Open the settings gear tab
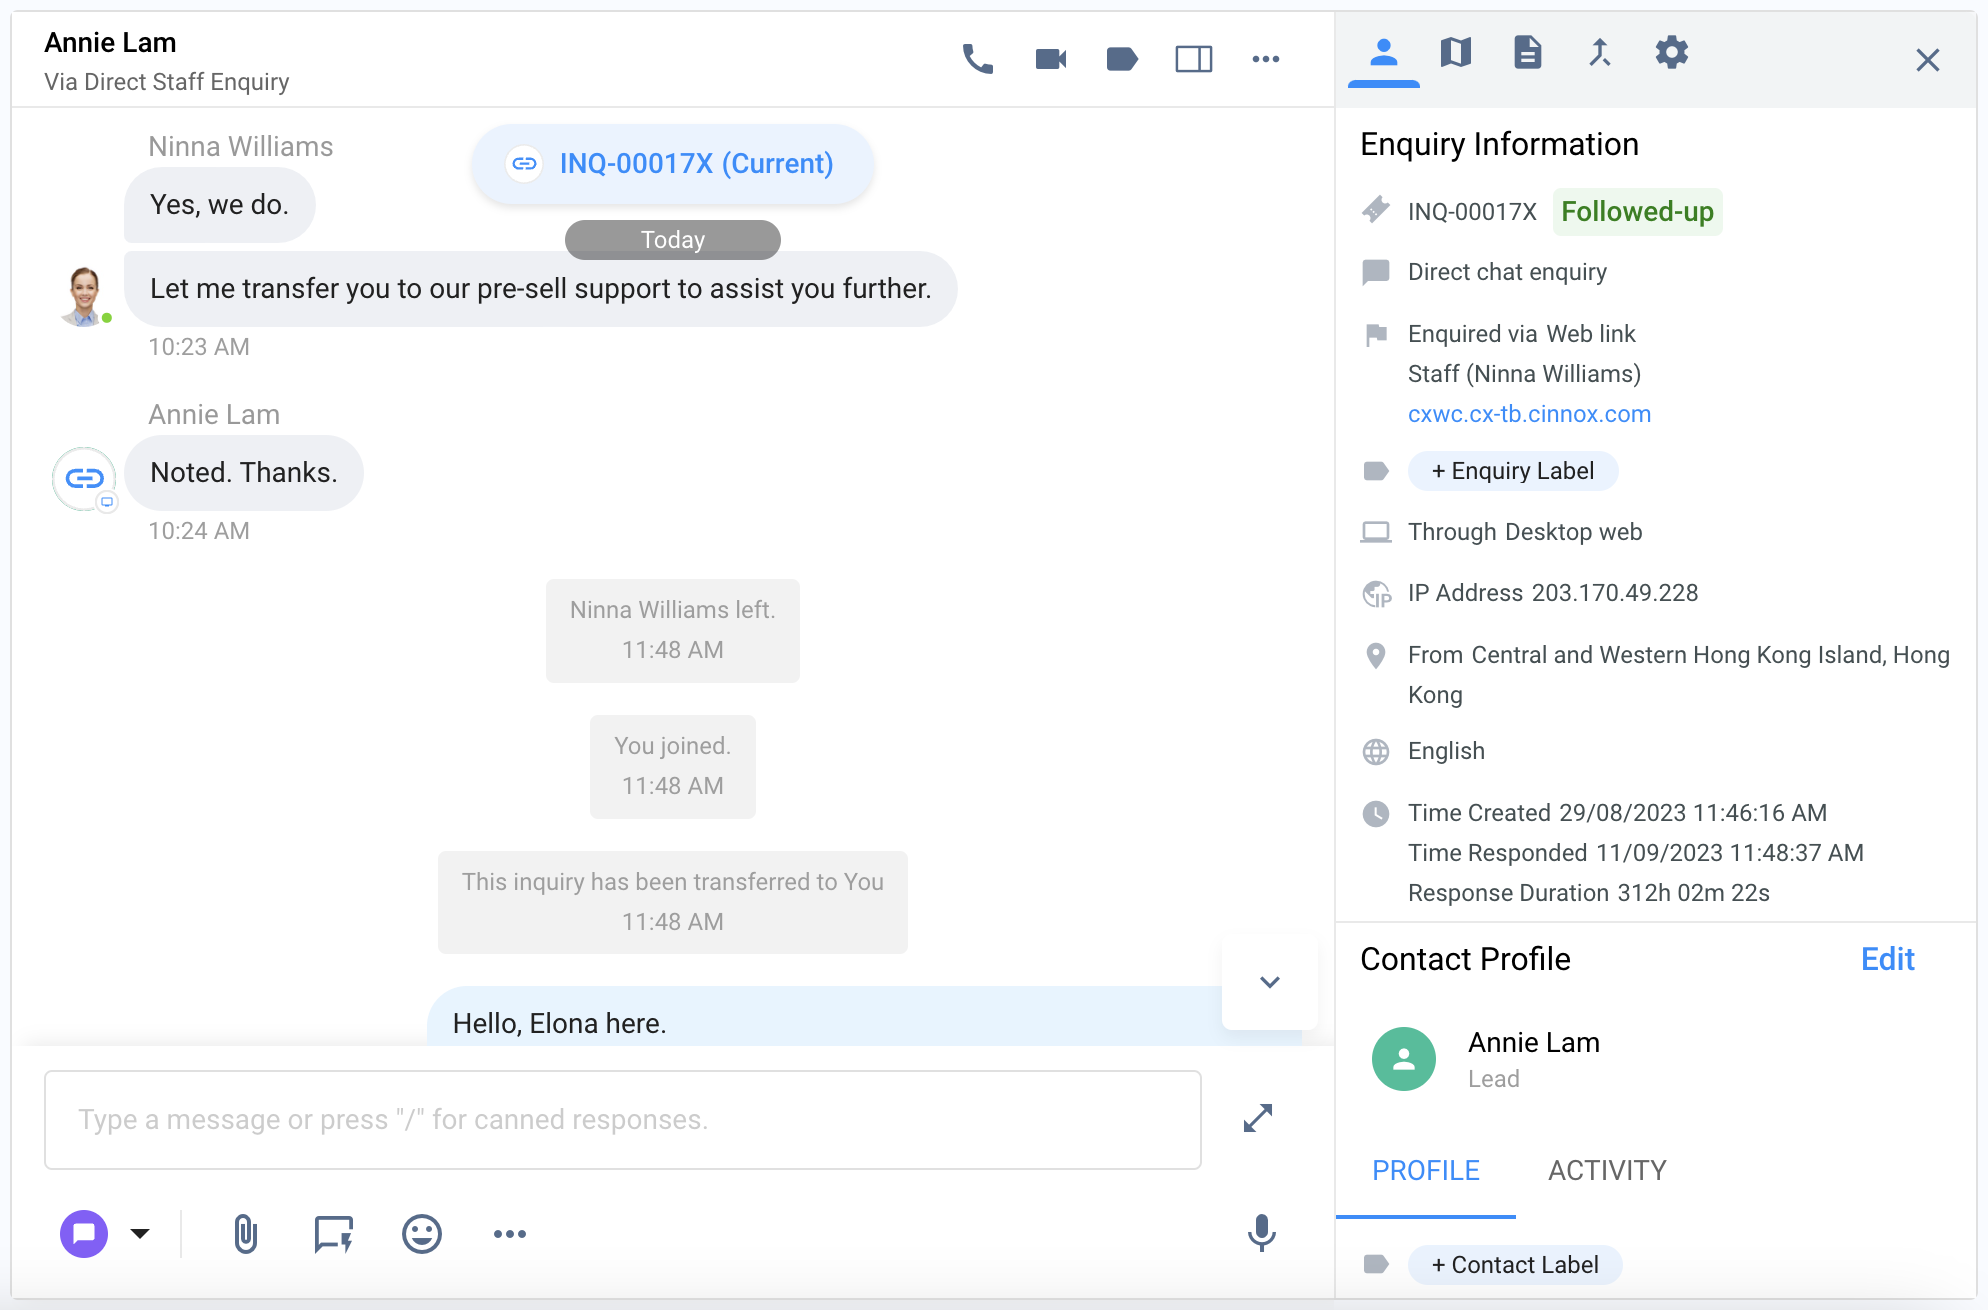The width and height of the screenshot is (1988, 1310). 1671,52
